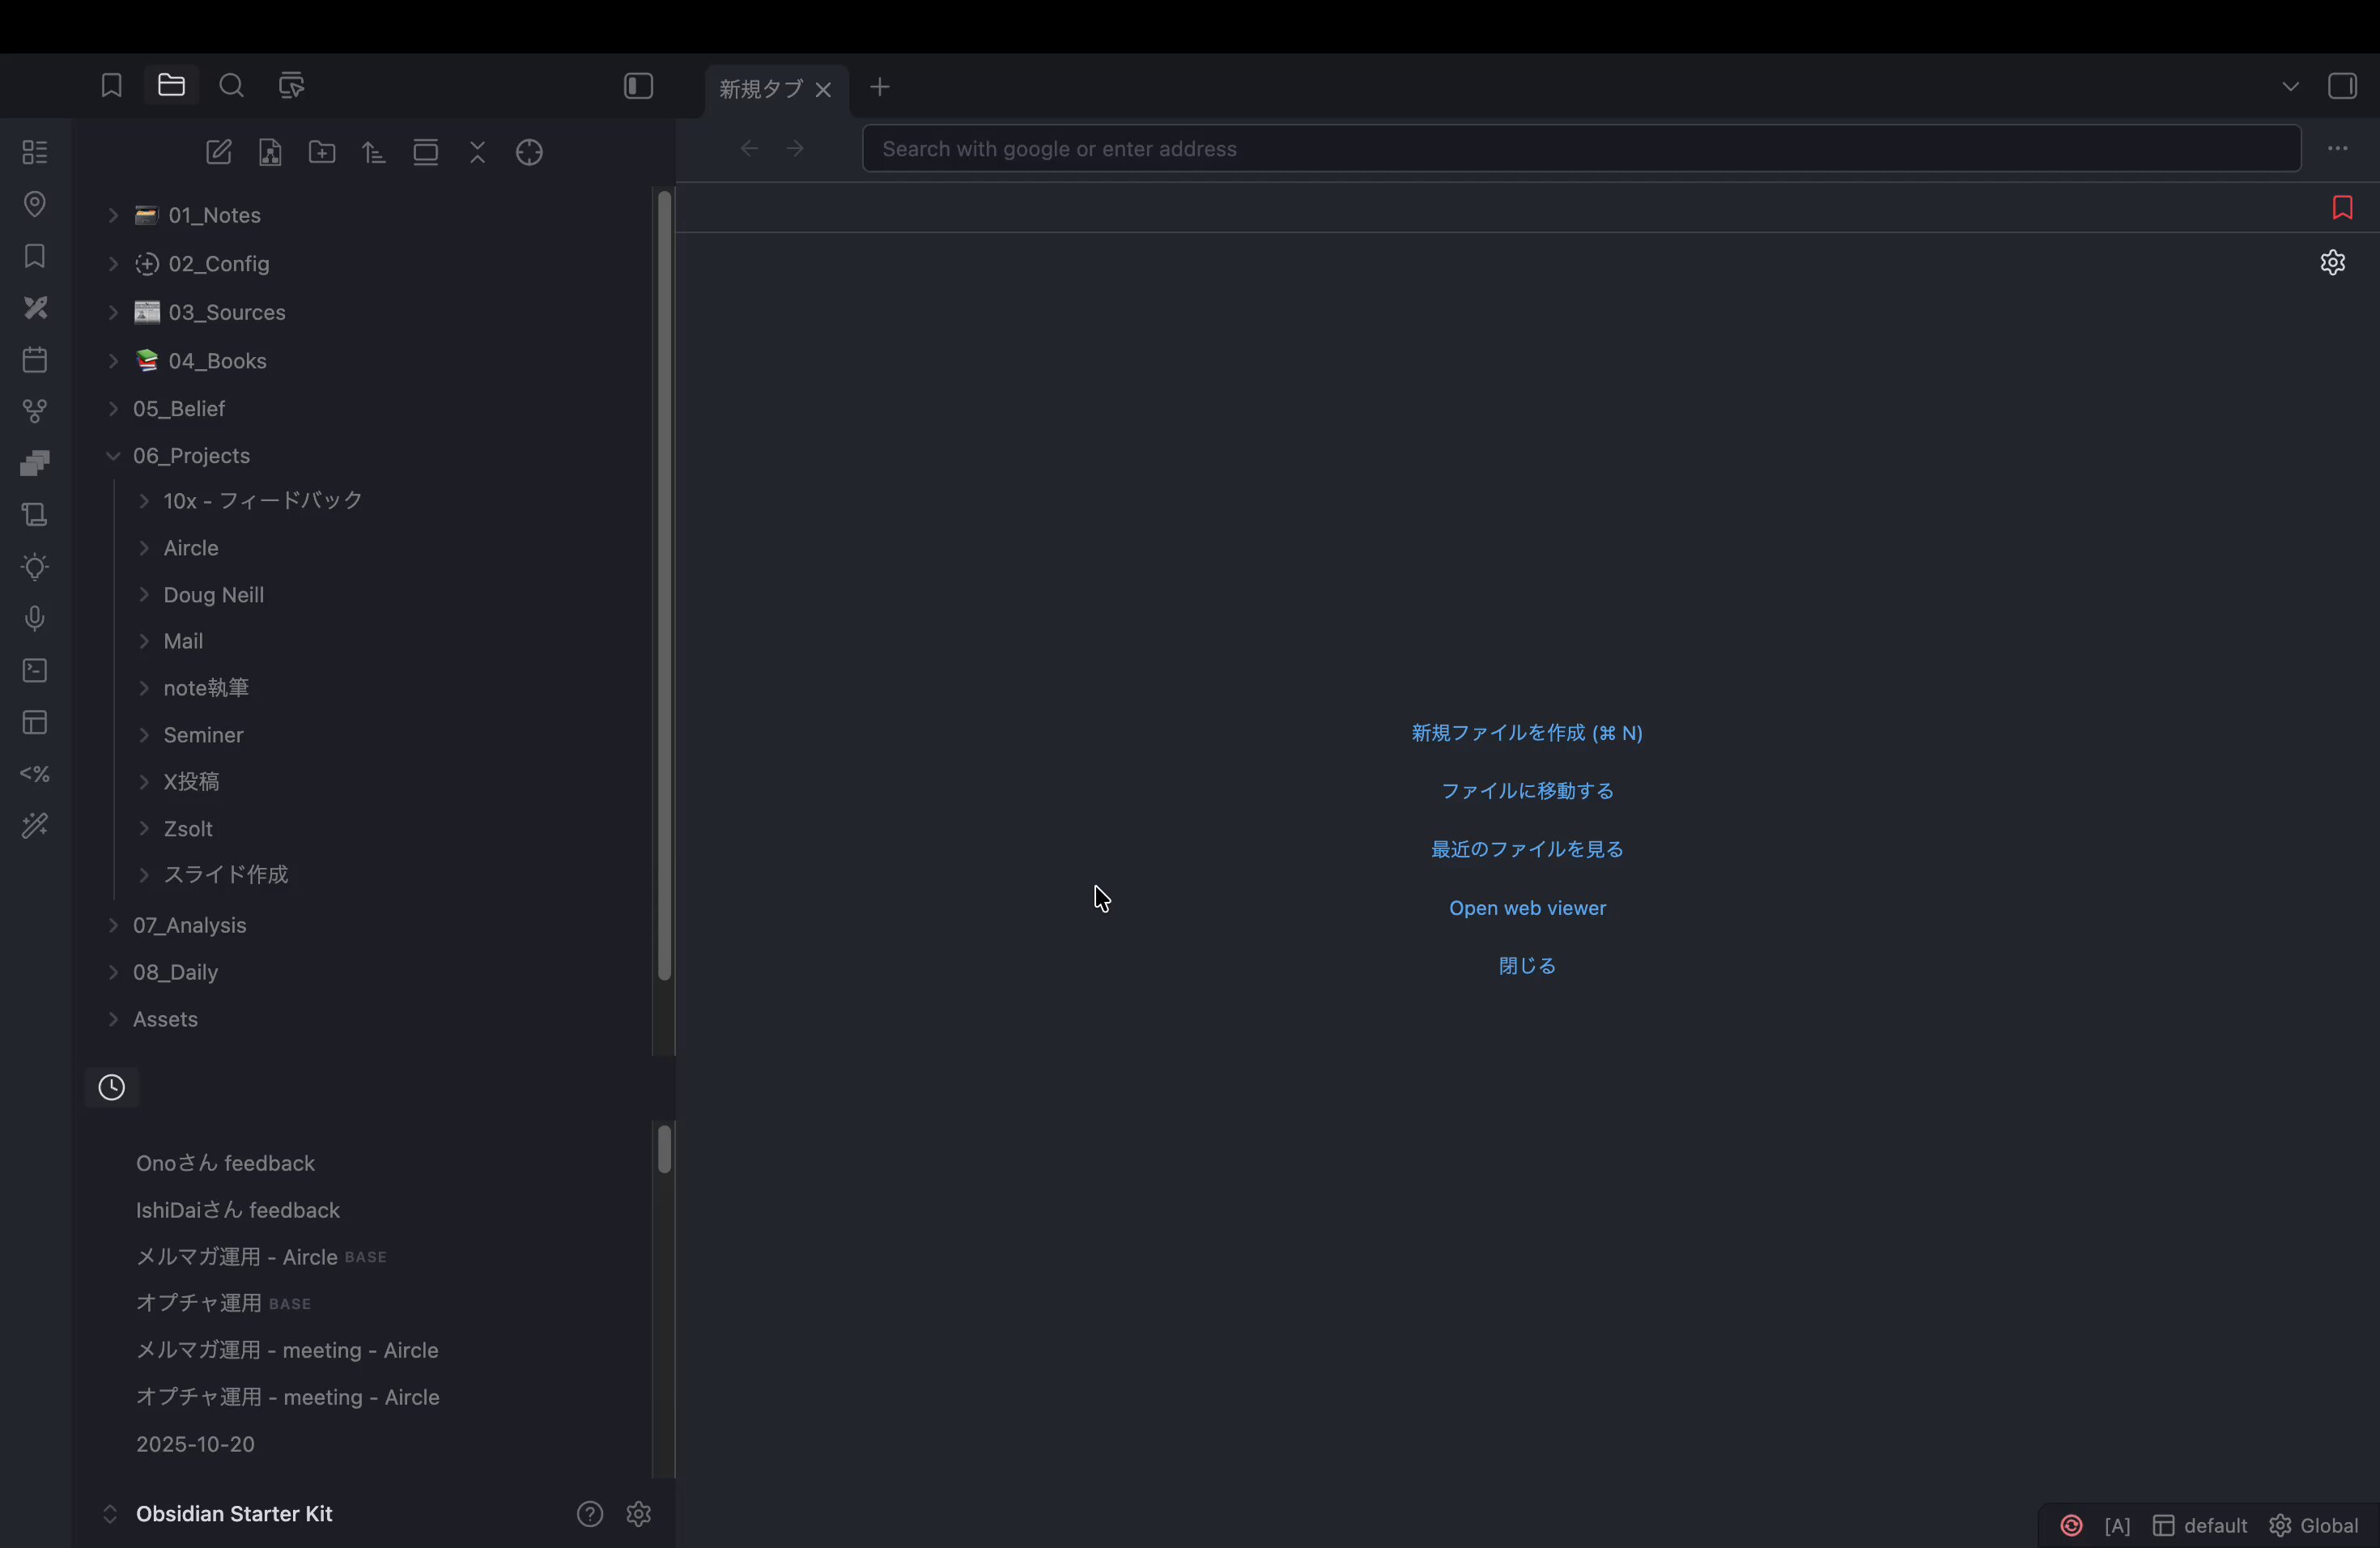Toggle the left sidebar
Image resolution: width=2380 pixels, height=1548 pixels.
[x=638, y=86]
